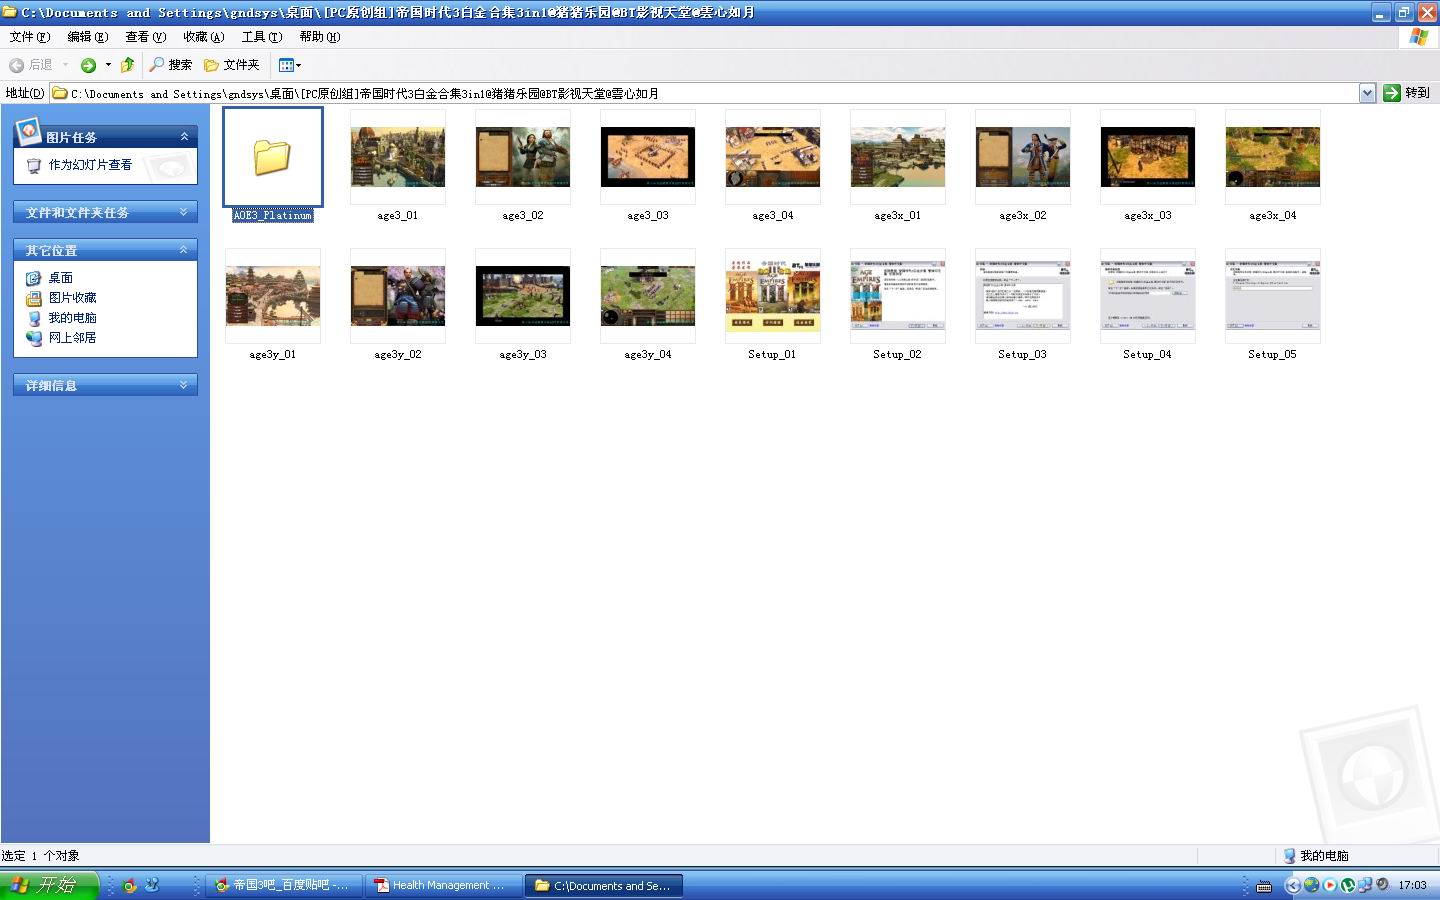
Task: Select the age3y_03 thumbnail
Action: click(523, 296)
